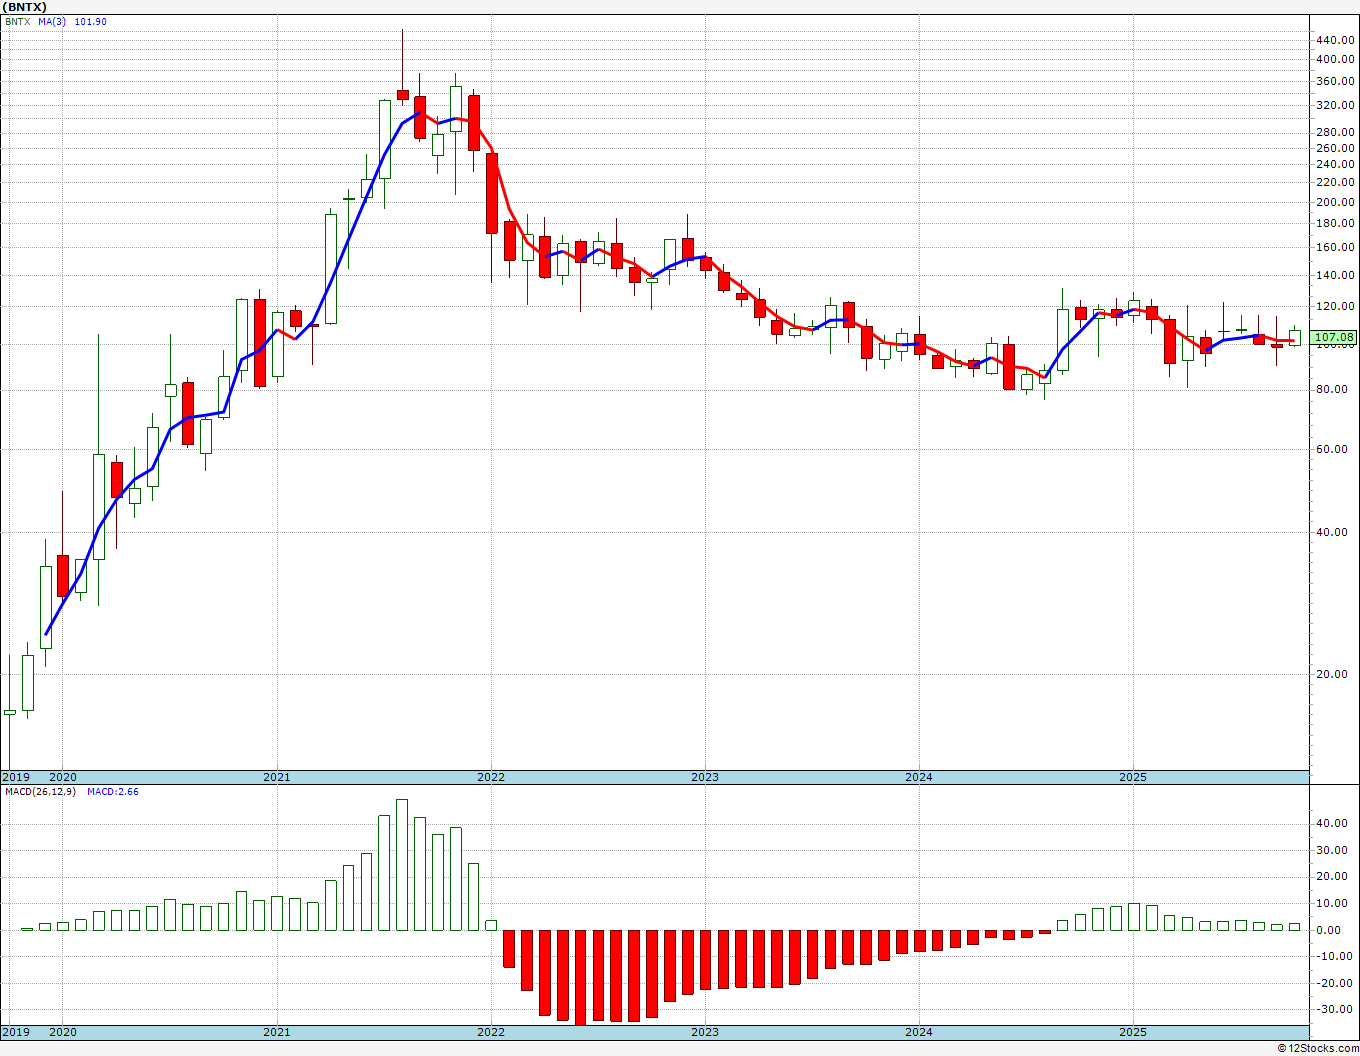Click the BNTX ticker title at top left
Viewport: 1360px width, 1056px height.
(24, 7)
